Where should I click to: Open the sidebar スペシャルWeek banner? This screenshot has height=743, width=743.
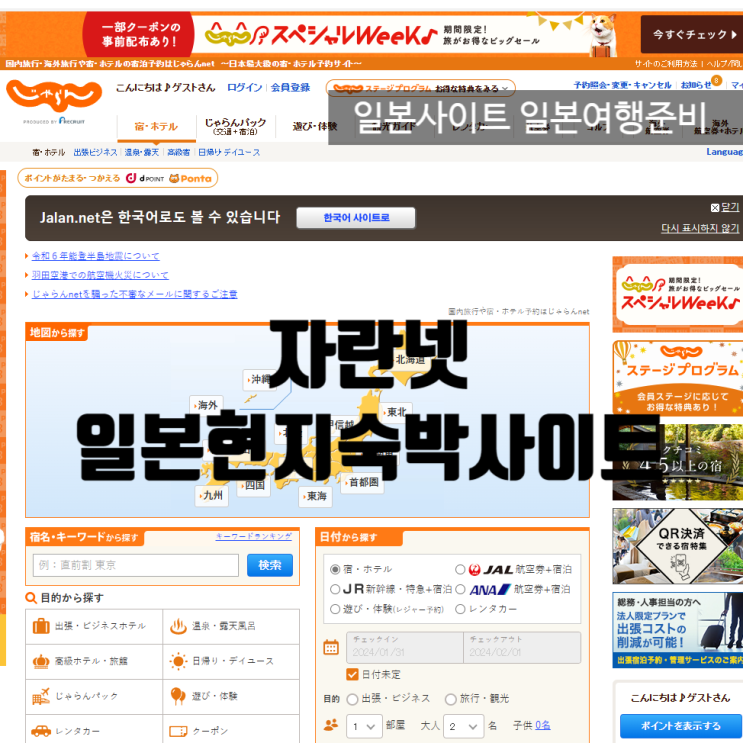point(678,294)
